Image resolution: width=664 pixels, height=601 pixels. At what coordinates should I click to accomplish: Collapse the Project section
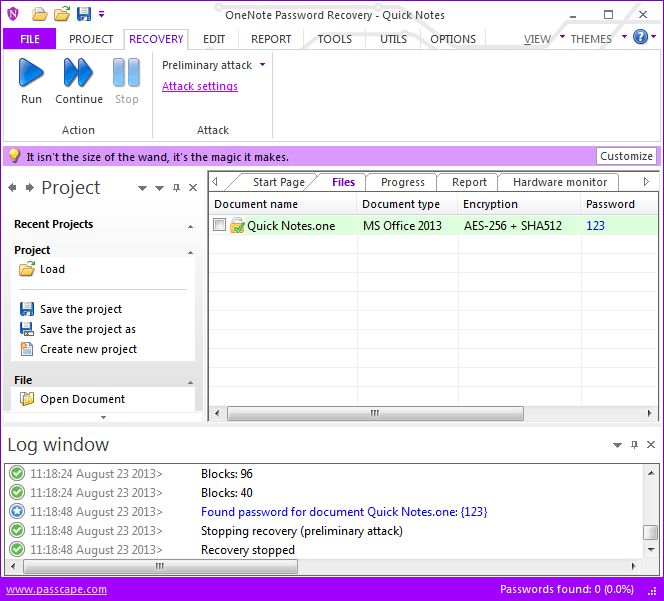[x=191, y=253]
